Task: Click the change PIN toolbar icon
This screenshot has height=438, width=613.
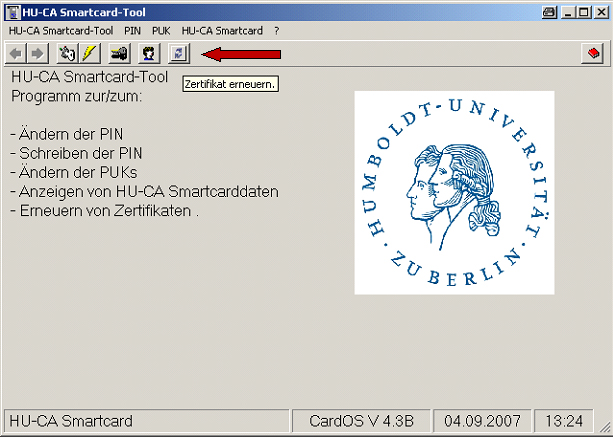Action: (68, 53)
